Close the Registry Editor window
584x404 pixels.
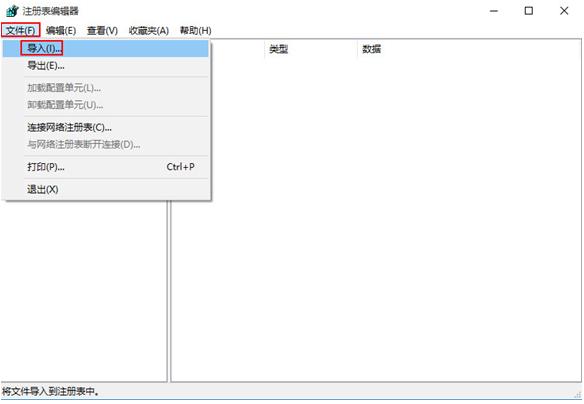click(x=564, y=11)
